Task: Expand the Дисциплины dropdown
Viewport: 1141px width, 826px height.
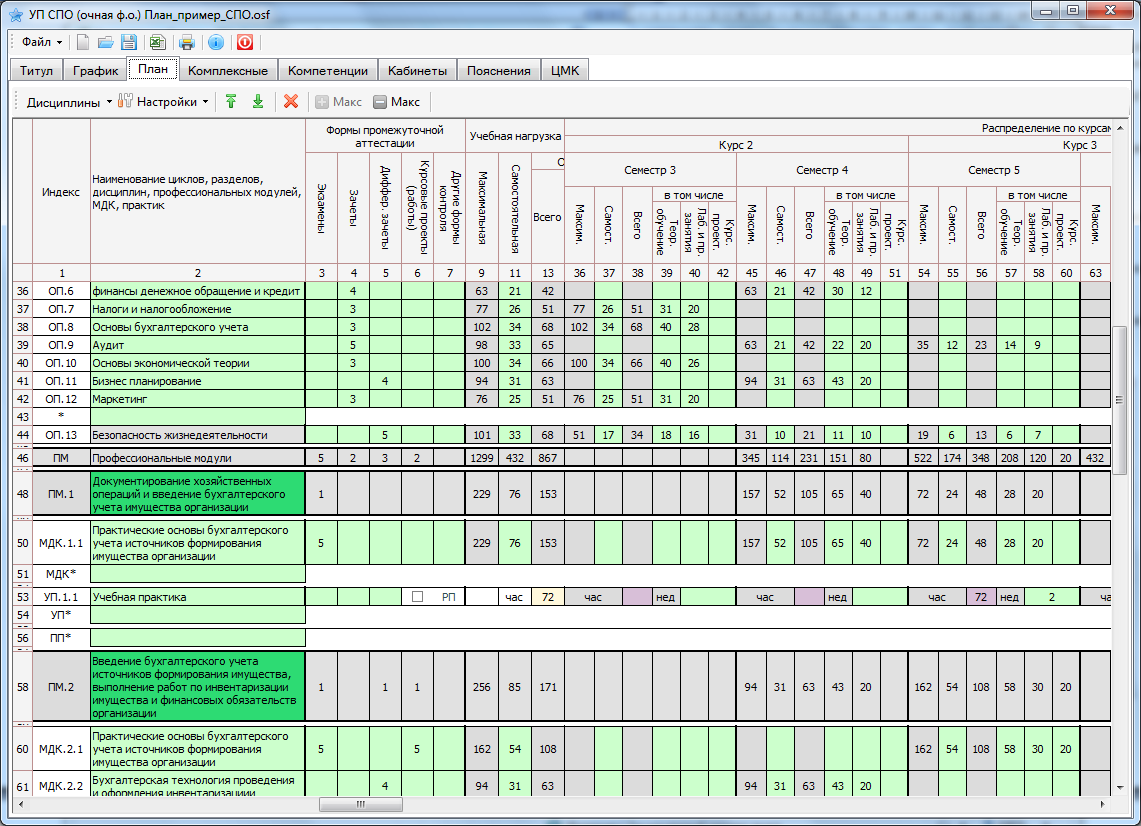Action: click(x=69, y=102)
